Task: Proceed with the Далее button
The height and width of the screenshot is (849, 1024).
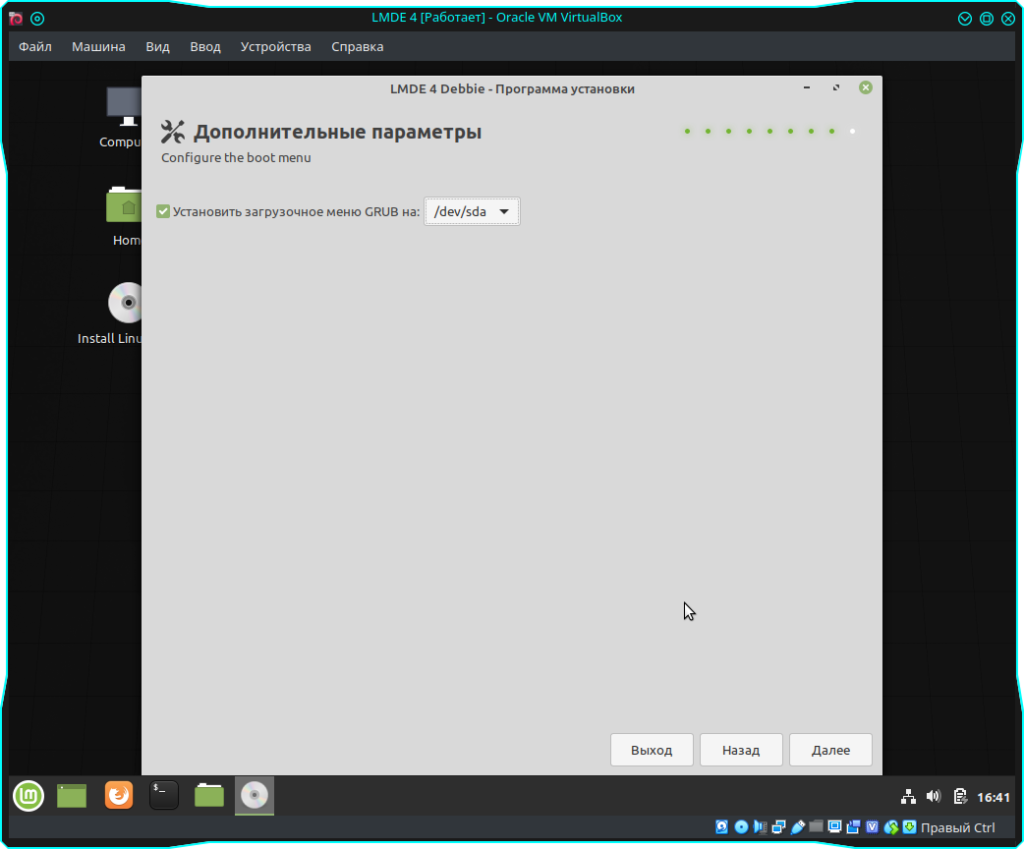Action: pos(831,750)
